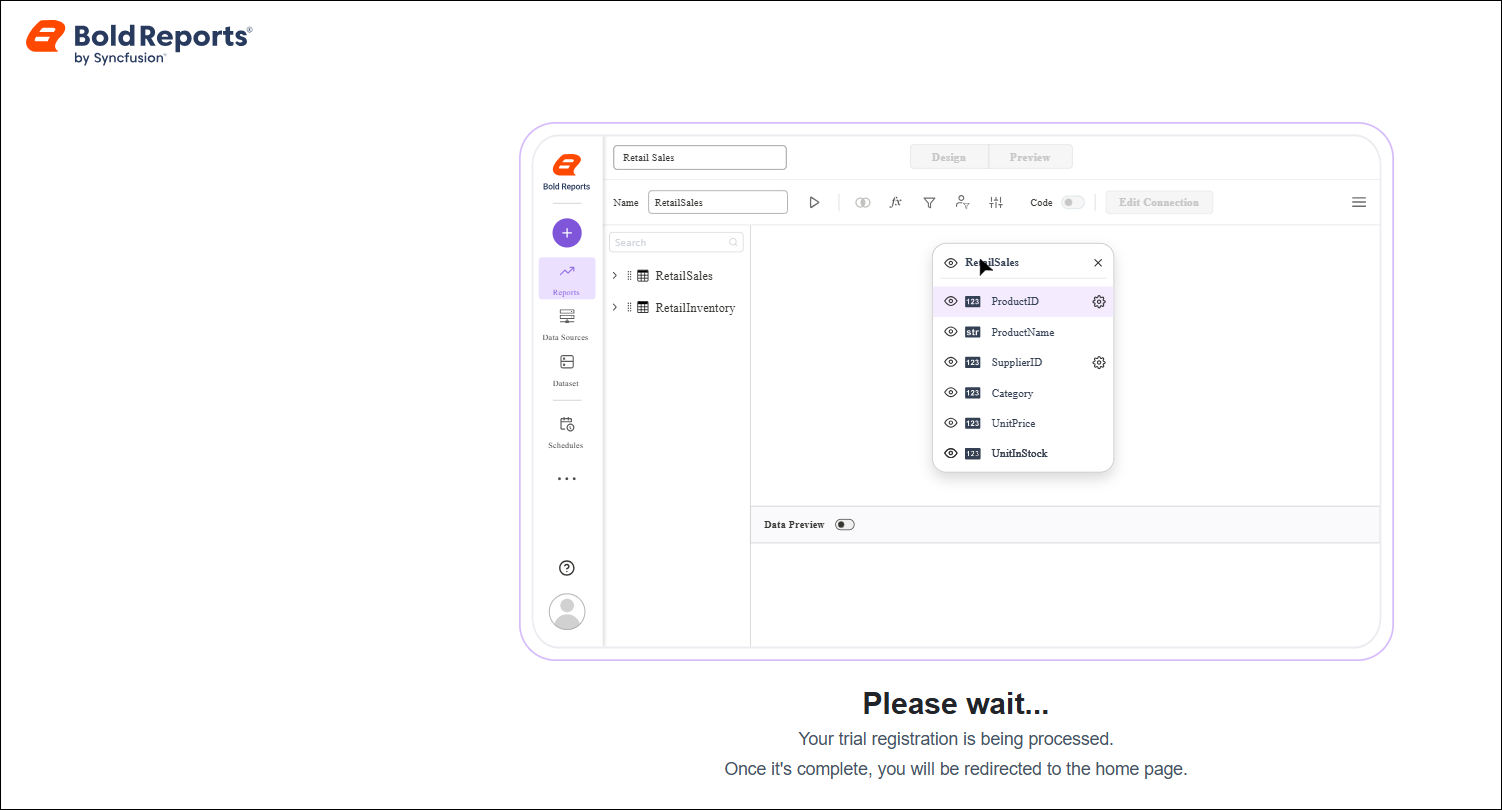Click the ProductName column name
The height and width of the screenshot is (810, 1502).
tap(1023, 332)
